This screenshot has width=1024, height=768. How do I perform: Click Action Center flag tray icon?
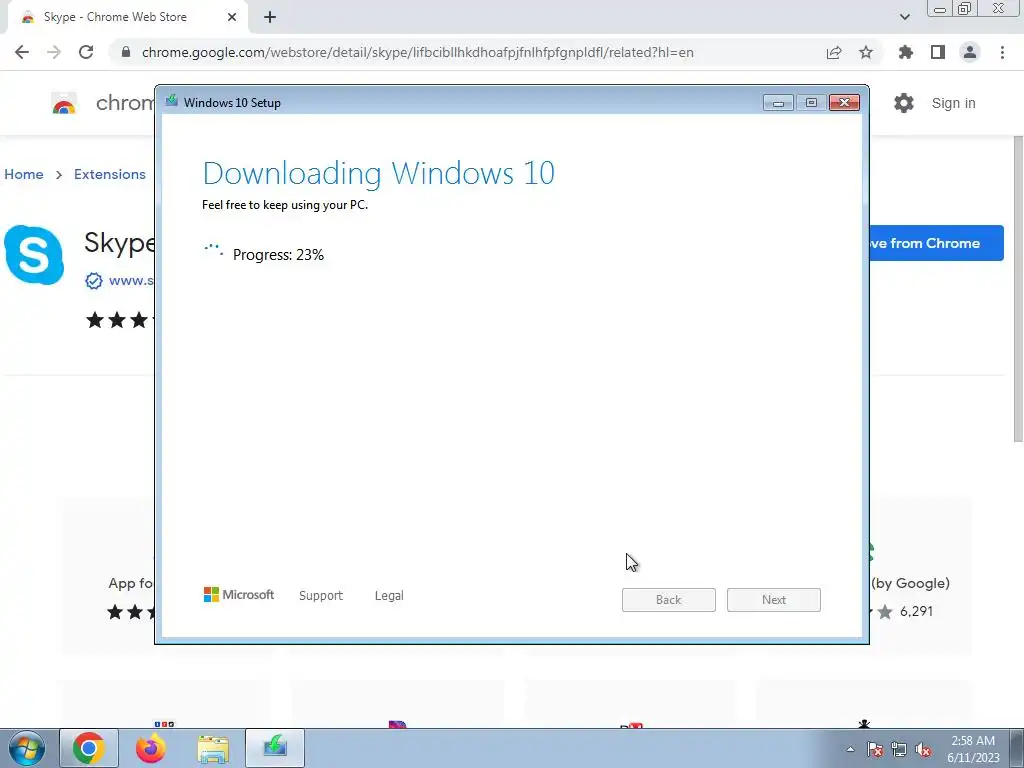click(875, 749)
